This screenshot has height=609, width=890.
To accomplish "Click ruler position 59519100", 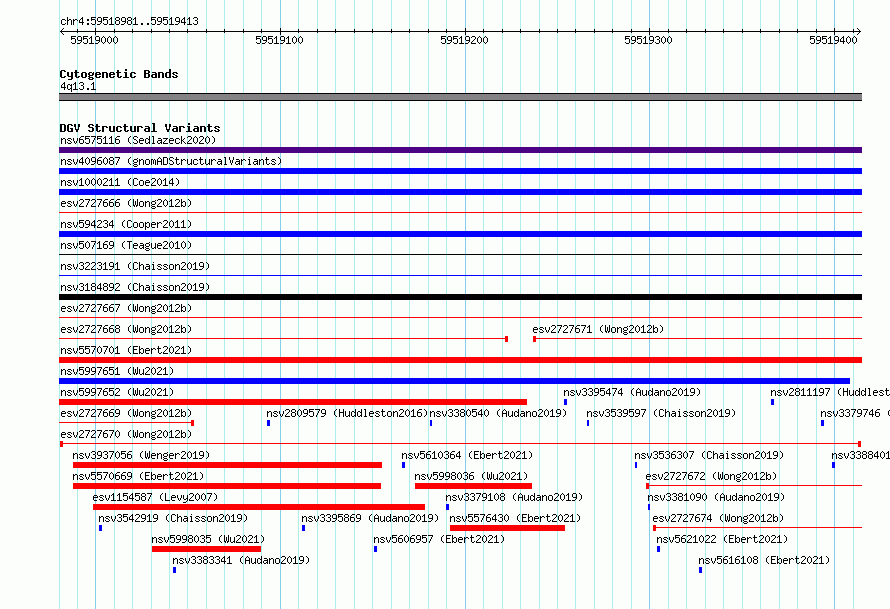I will click(x=279, y=40).
